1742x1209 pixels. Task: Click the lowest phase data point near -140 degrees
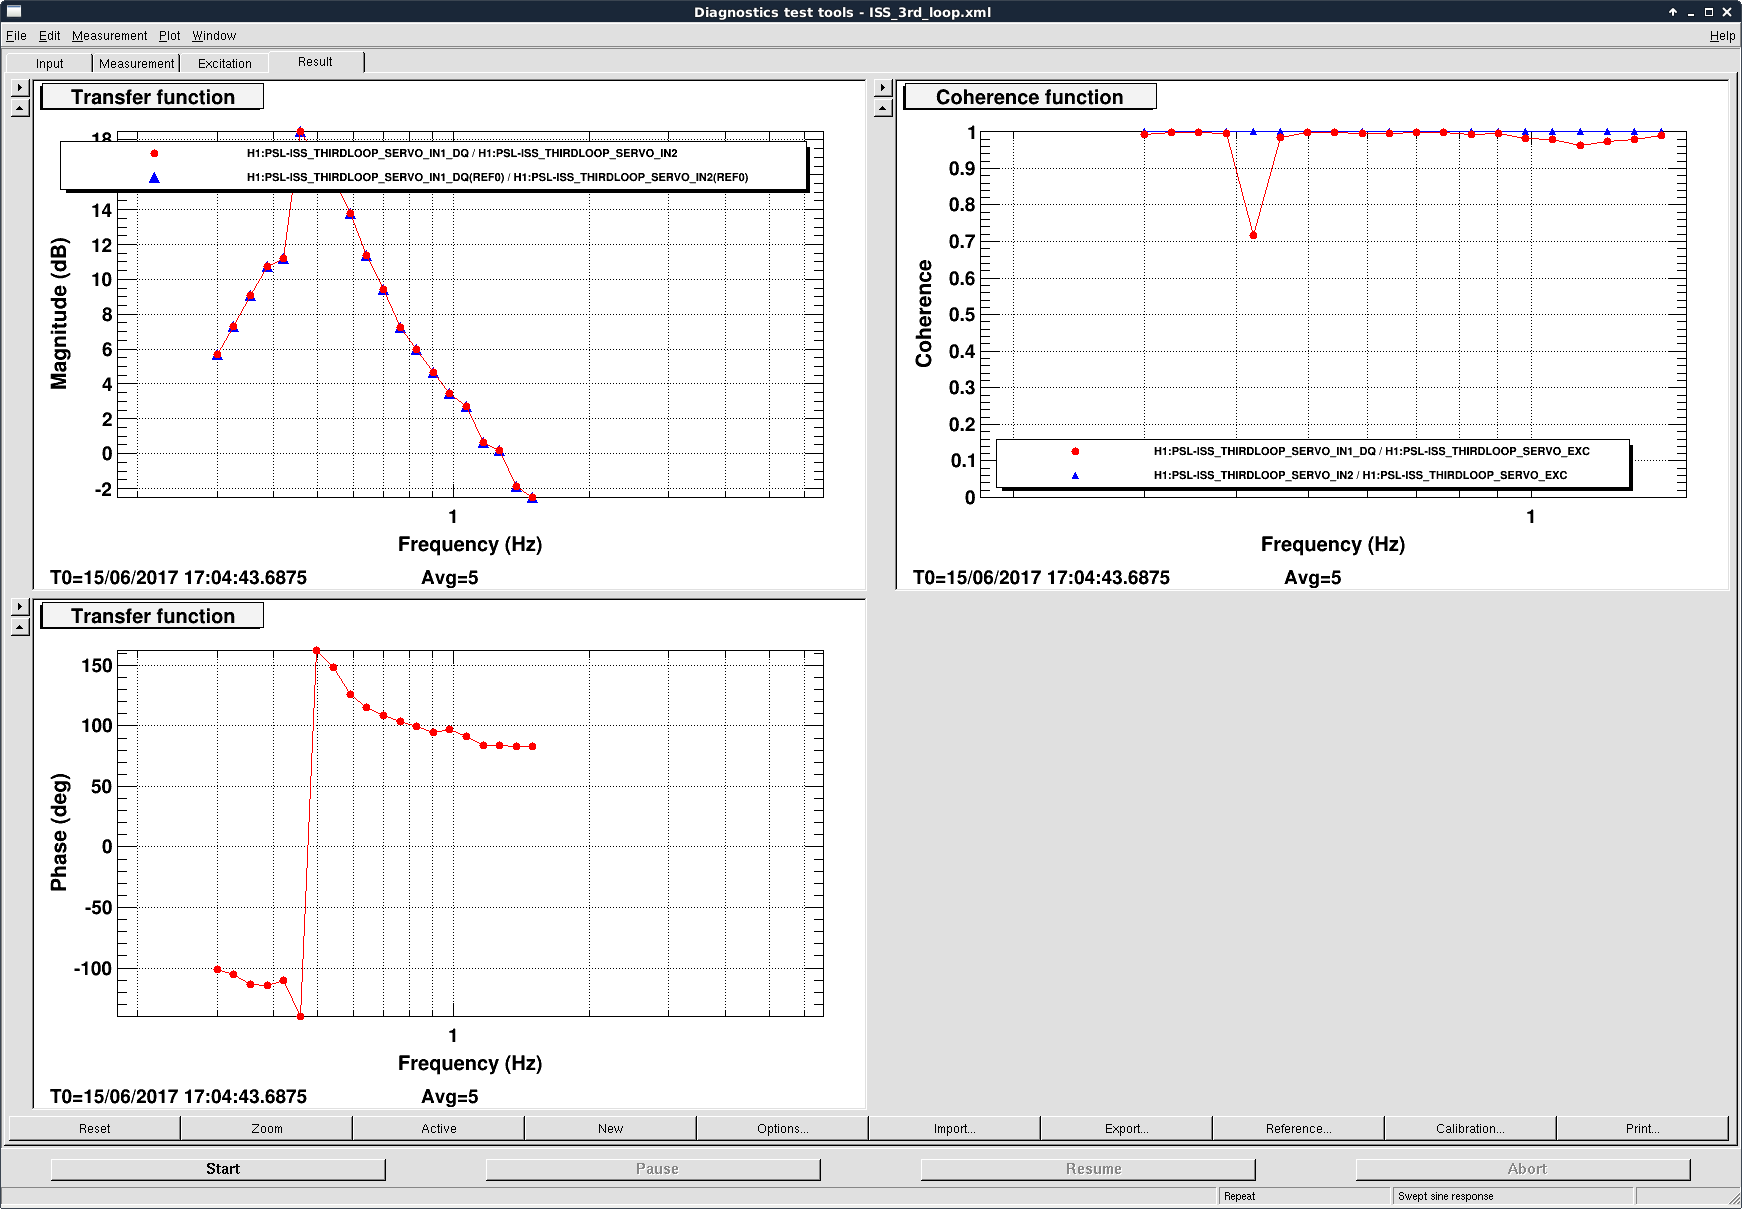click(x=300, y=1016)
